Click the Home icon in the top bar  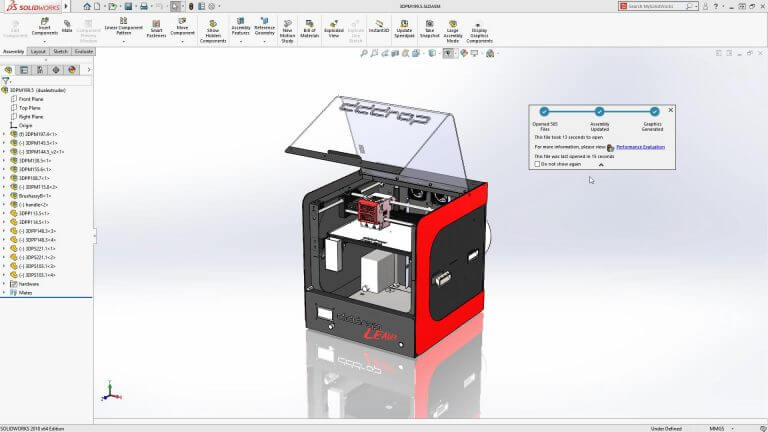[87, 6]
